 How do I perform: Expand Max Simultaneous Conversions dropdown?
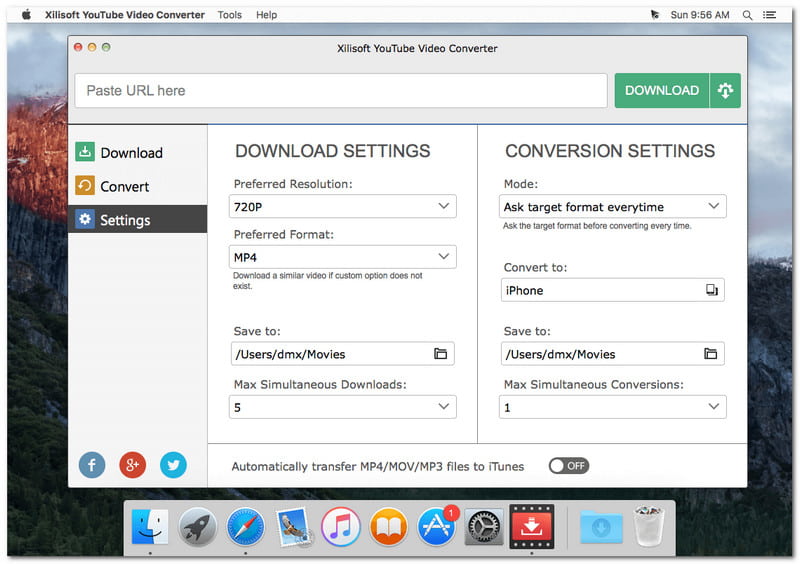coord(613,407)
